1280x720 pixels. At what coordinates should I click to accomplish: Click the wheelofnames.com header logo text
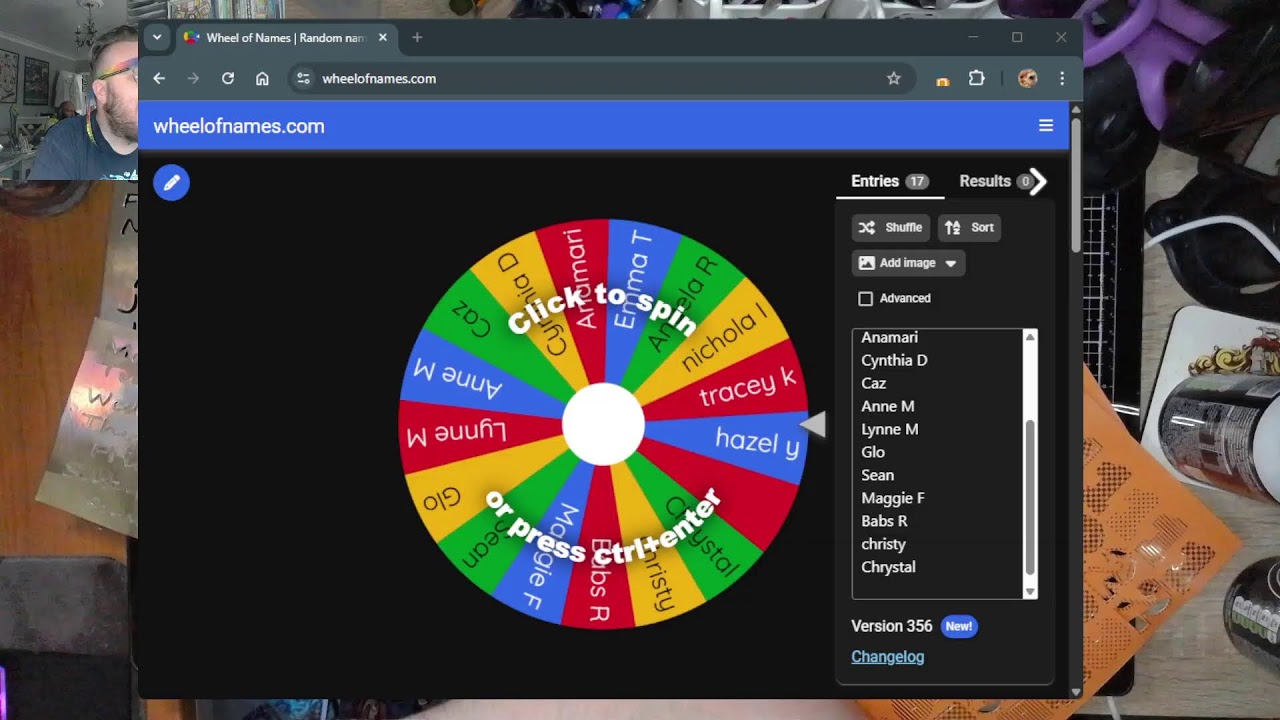pos(239,126)
